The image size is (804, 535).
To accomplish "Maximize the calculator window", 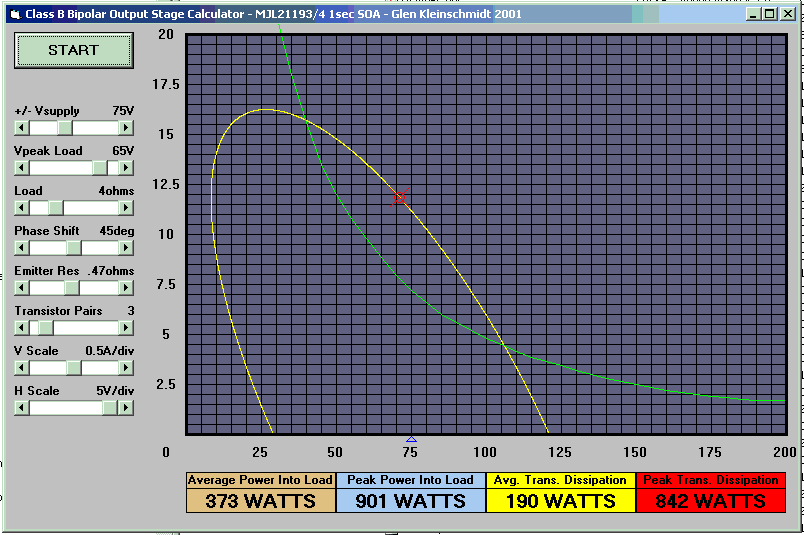I will [770, 14].
